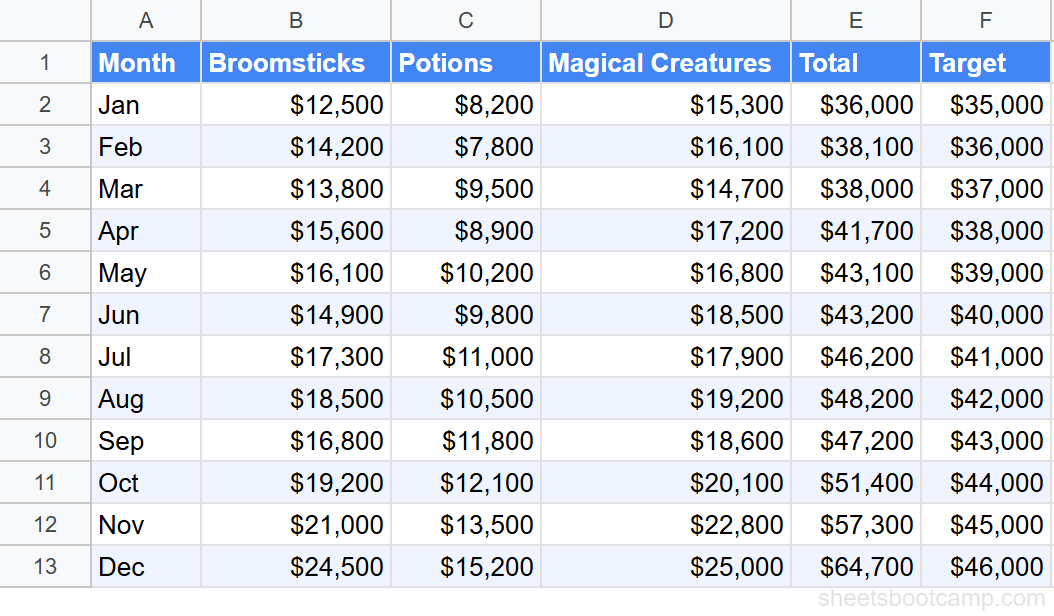Select row 1 number header
This screenshot has height=616, width=1054.
[45, 63]
